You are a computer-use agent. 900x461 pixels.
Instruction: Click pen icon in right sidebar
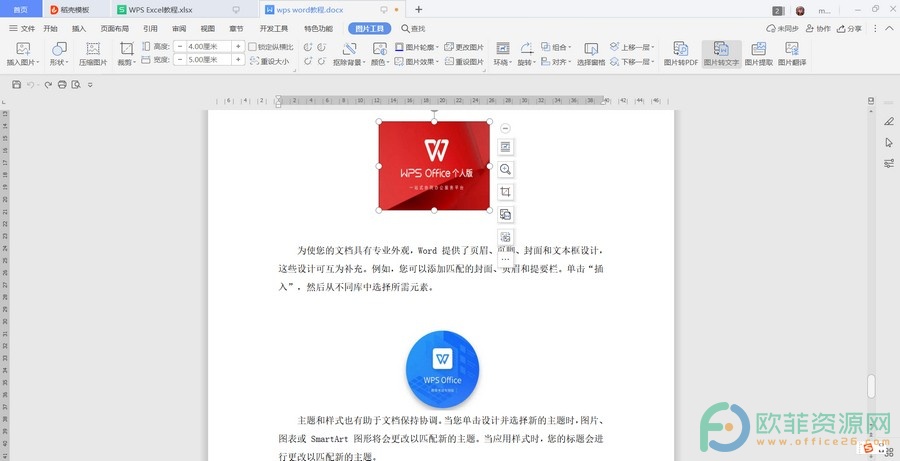point(889,121)
